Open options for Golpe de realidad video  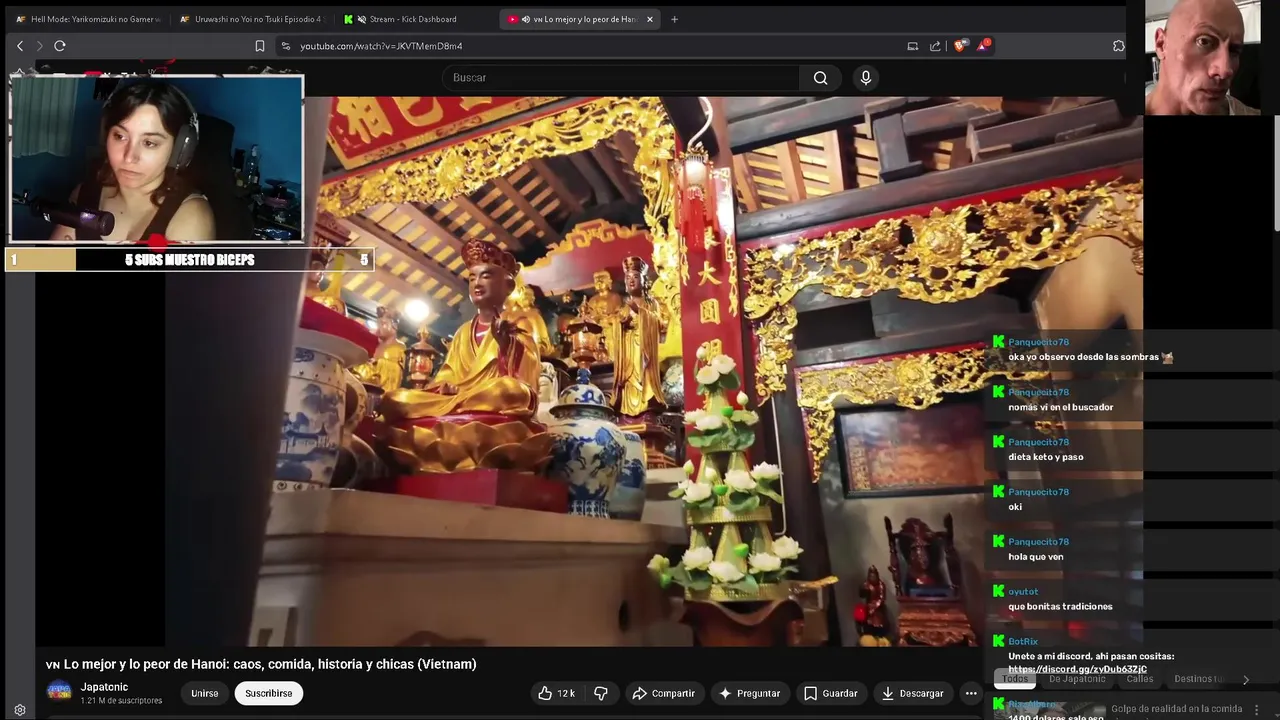coord(1257,709)
